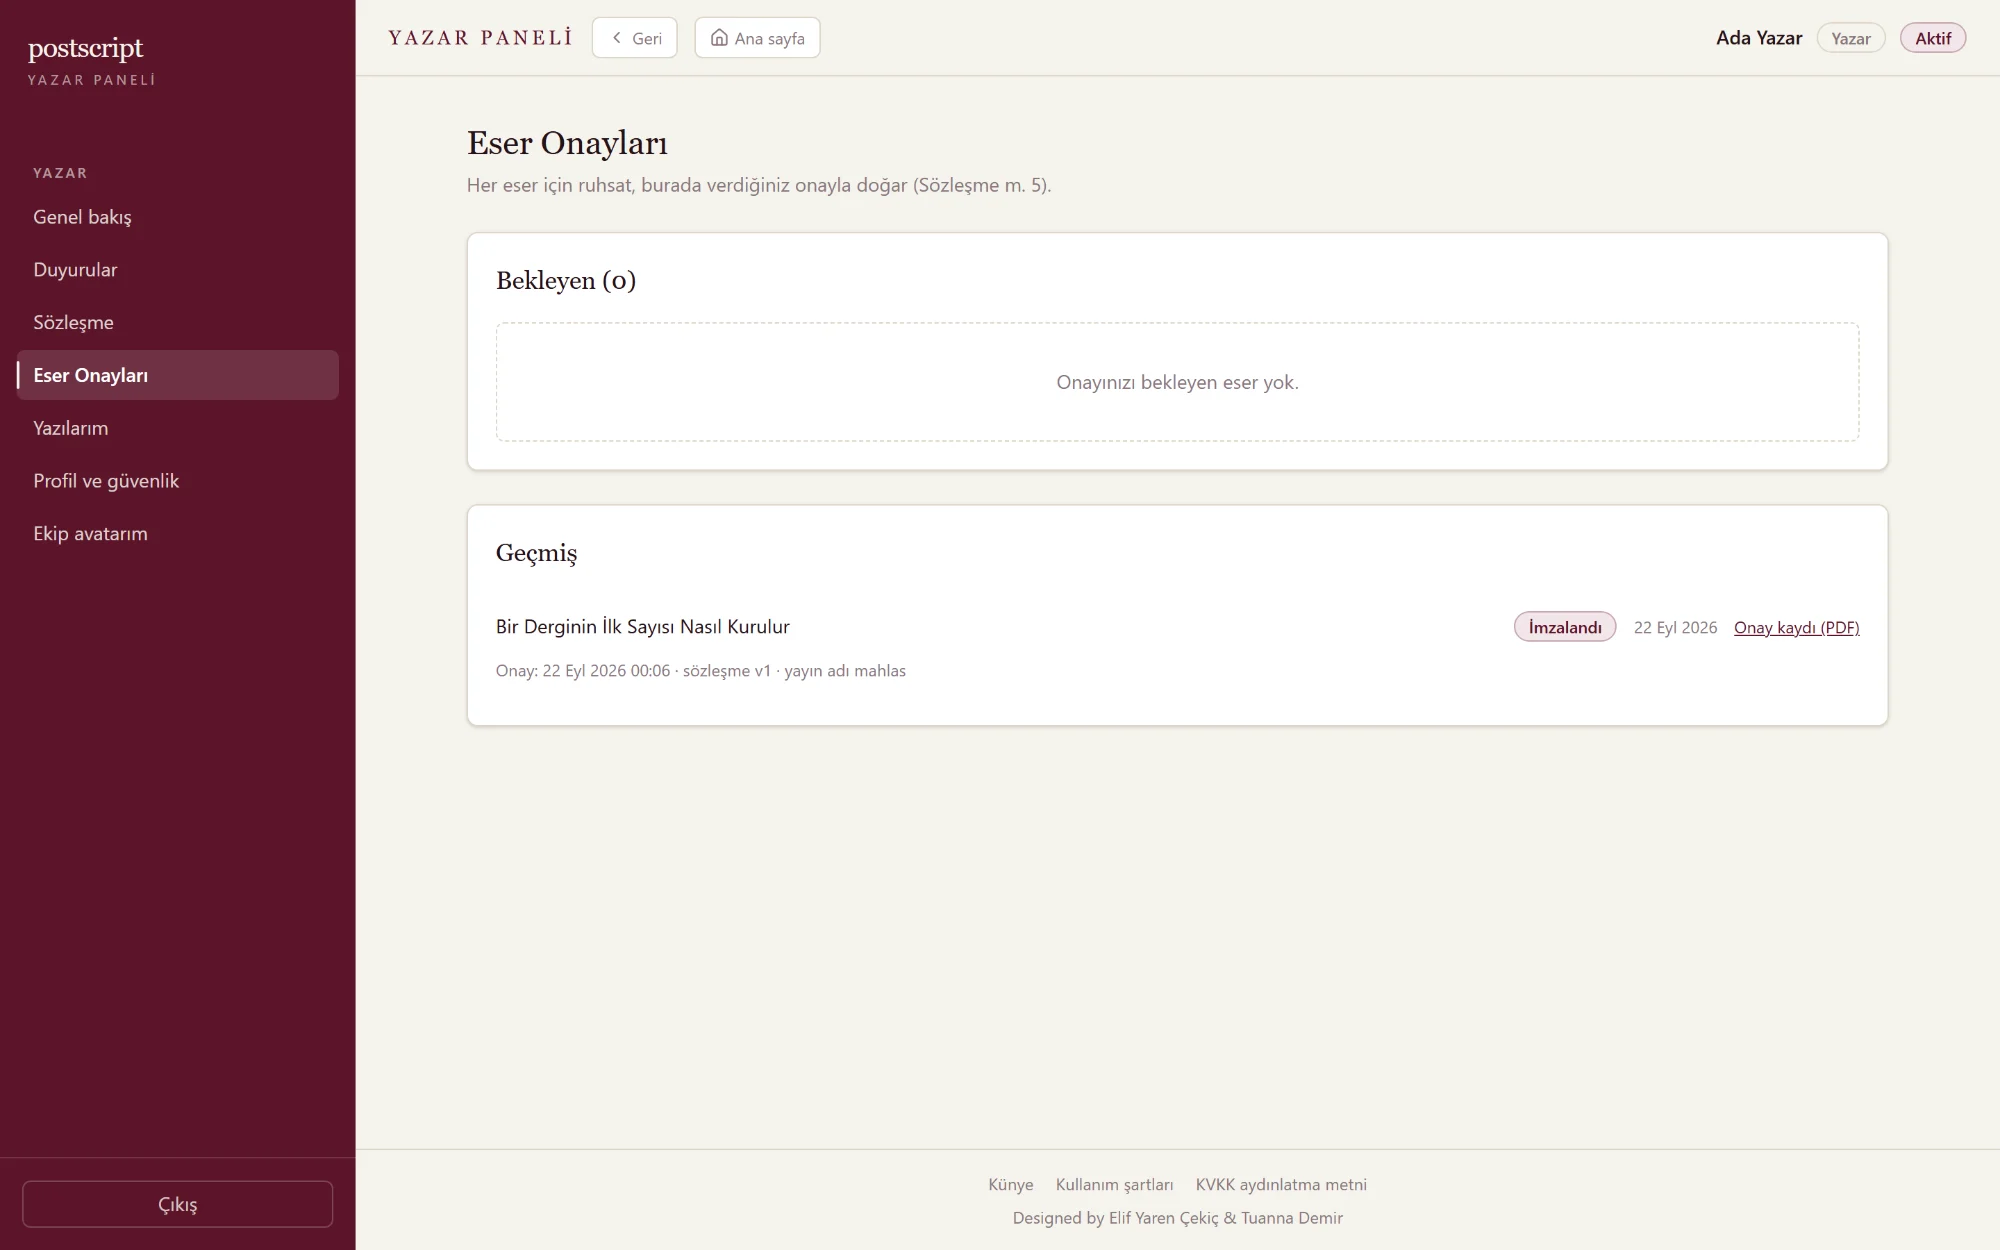Click the Onayınızı bekleyen eser yok message
Screen dimensions: 2000x1250
click(1177, 382)
